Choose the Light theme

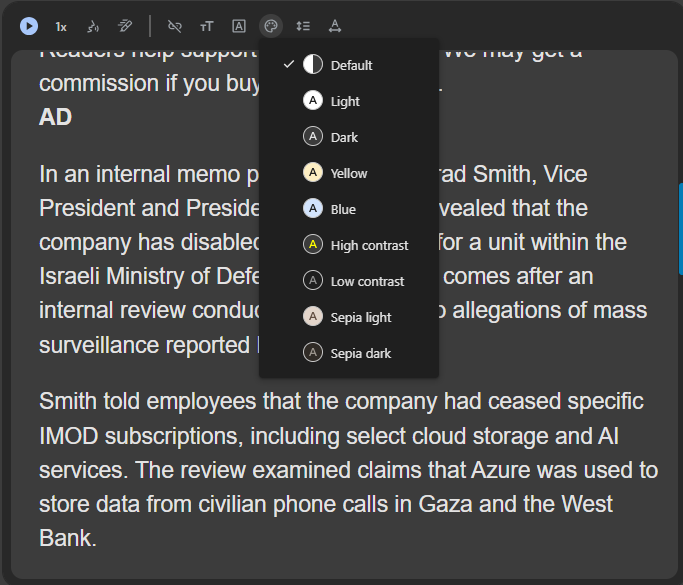tap(349, 101)
